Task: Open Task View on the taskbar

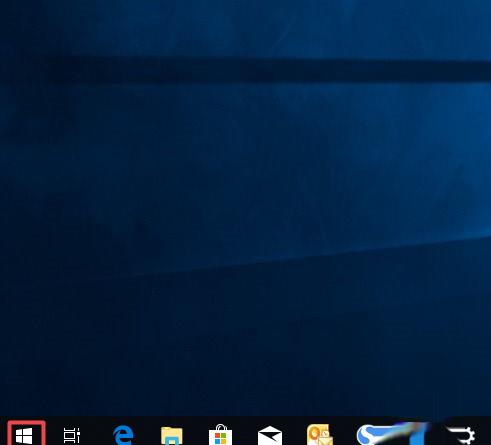Action: [x=72, y=435]
